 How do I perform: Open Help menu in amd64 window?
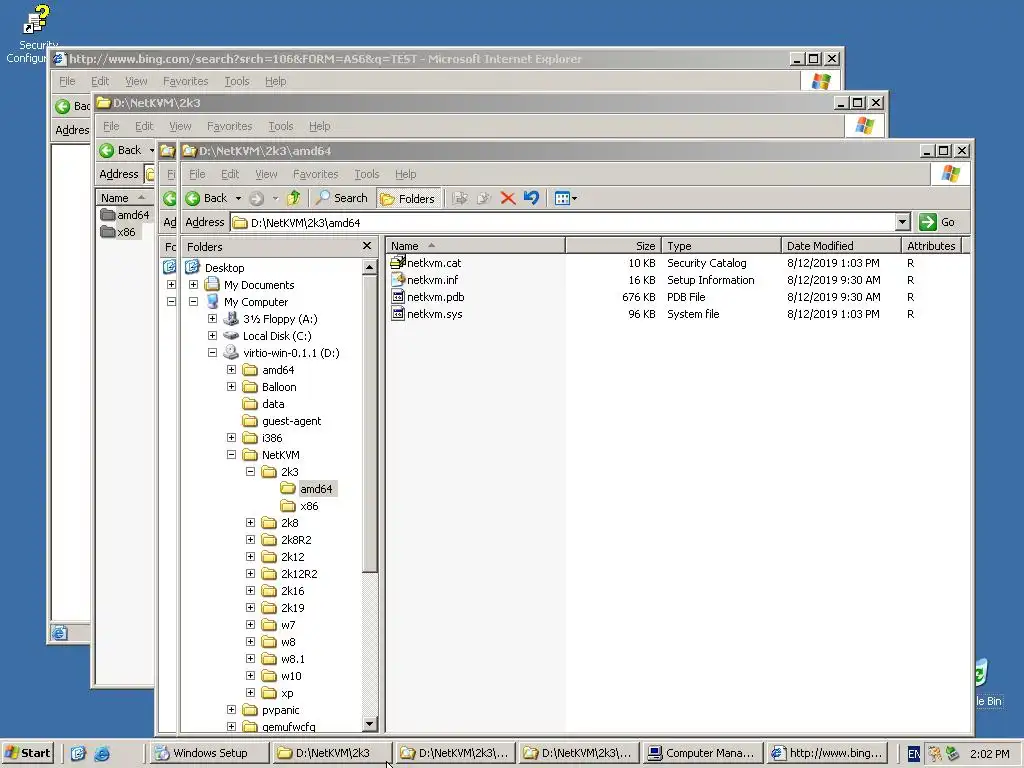point(406,174)
